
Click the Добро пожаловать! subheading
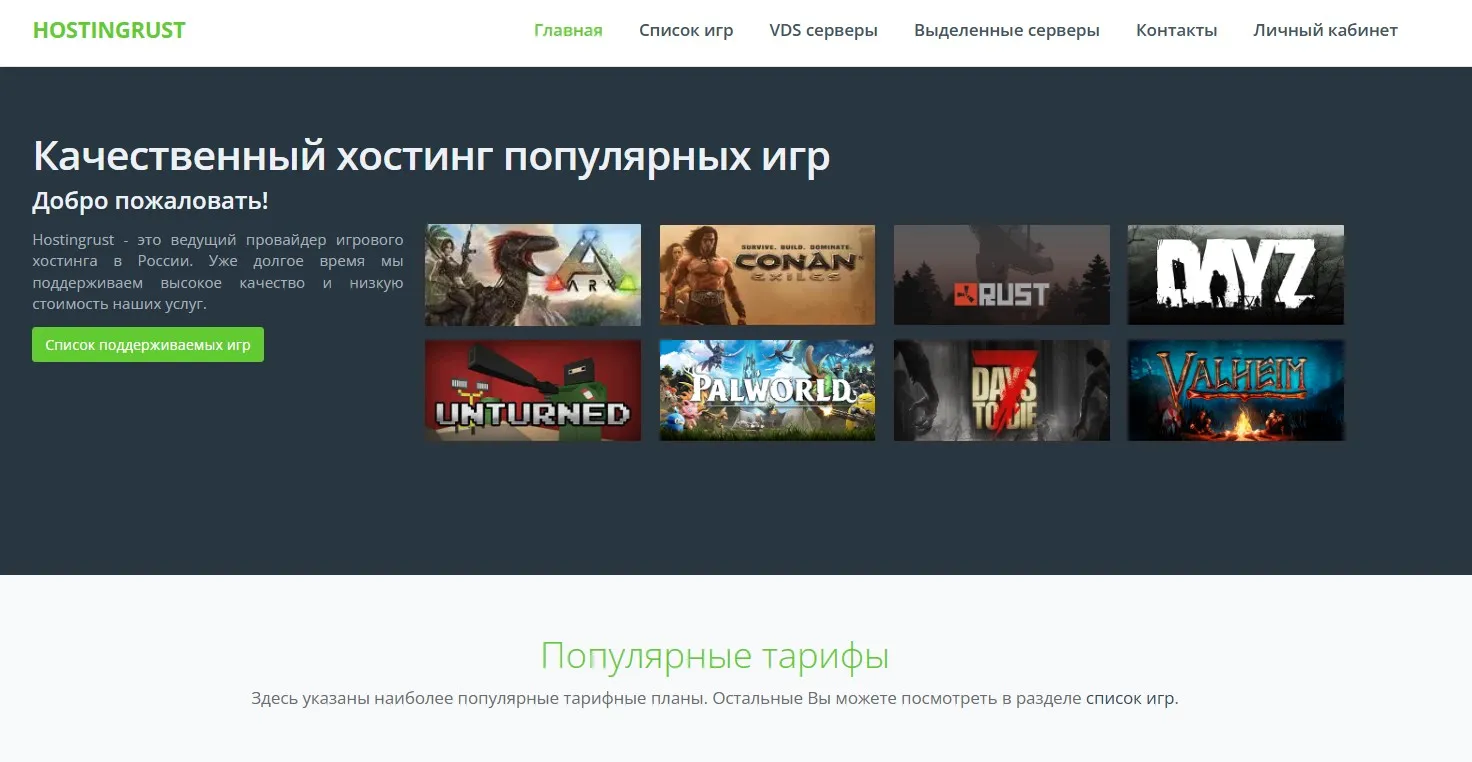150,201
